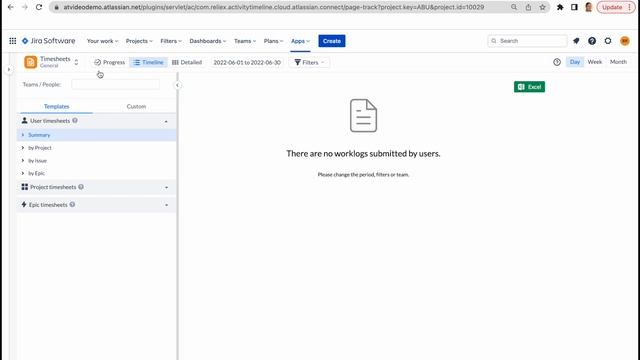640x360 pixels.
Task: Switch to the Templates tab
Action: (57, 106)
